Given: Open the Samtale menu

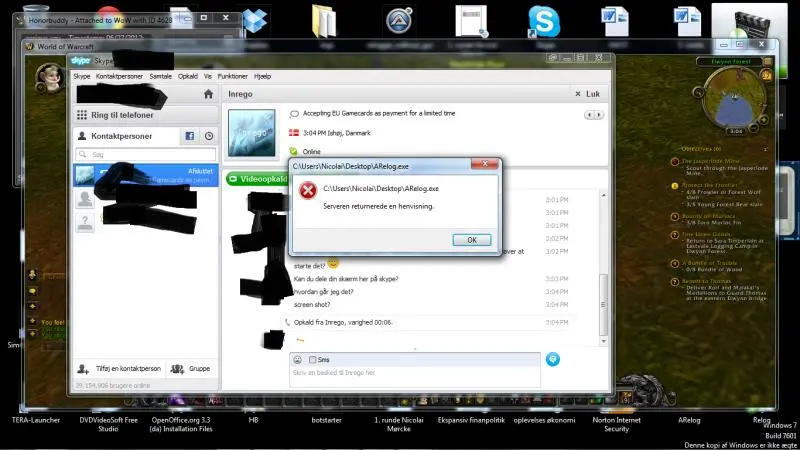Looking at the screenshot, I should (x=160, y=76).
